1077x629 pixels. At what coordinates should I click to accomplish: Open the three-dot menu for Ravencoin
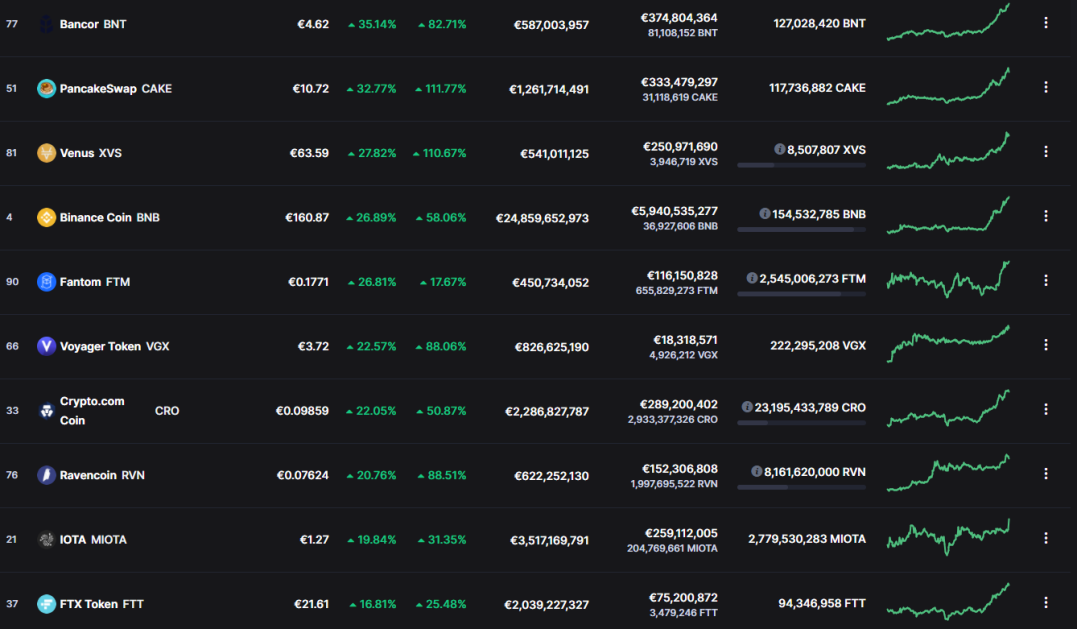[1045, 474]
